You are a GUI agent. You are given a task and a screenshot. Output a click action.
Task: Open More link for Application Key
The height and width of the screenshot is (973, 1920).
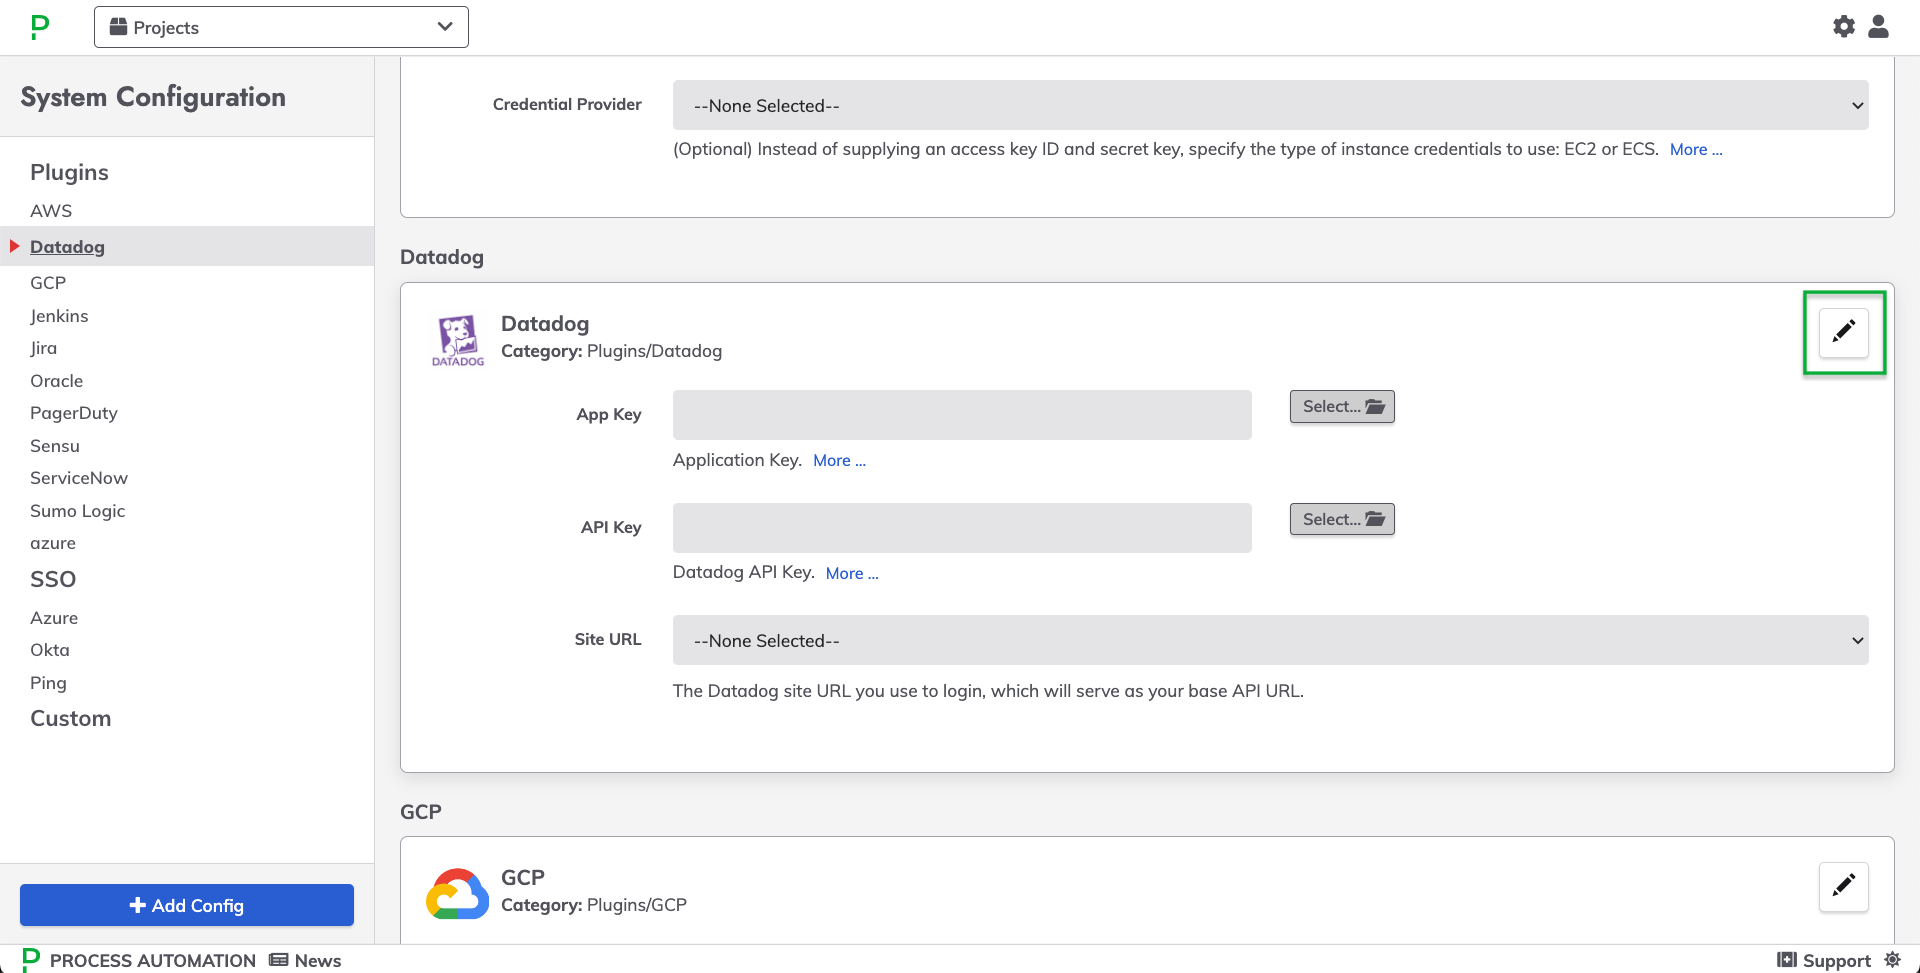[839, 460]
